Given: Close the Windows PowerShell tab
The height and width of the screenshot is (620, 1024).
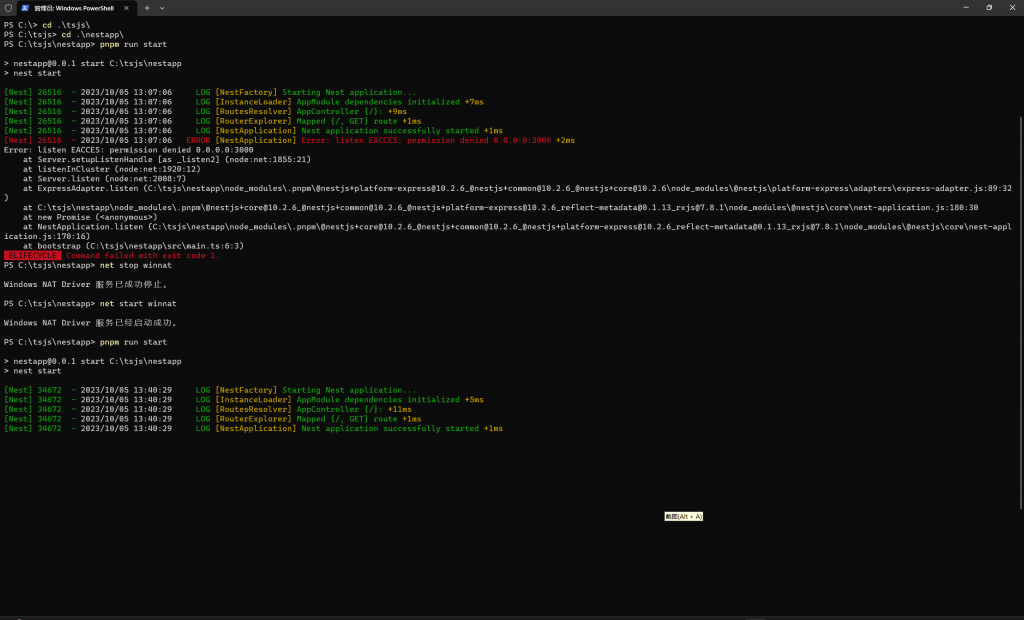Looking at the screenshot, I should point(127,7).
